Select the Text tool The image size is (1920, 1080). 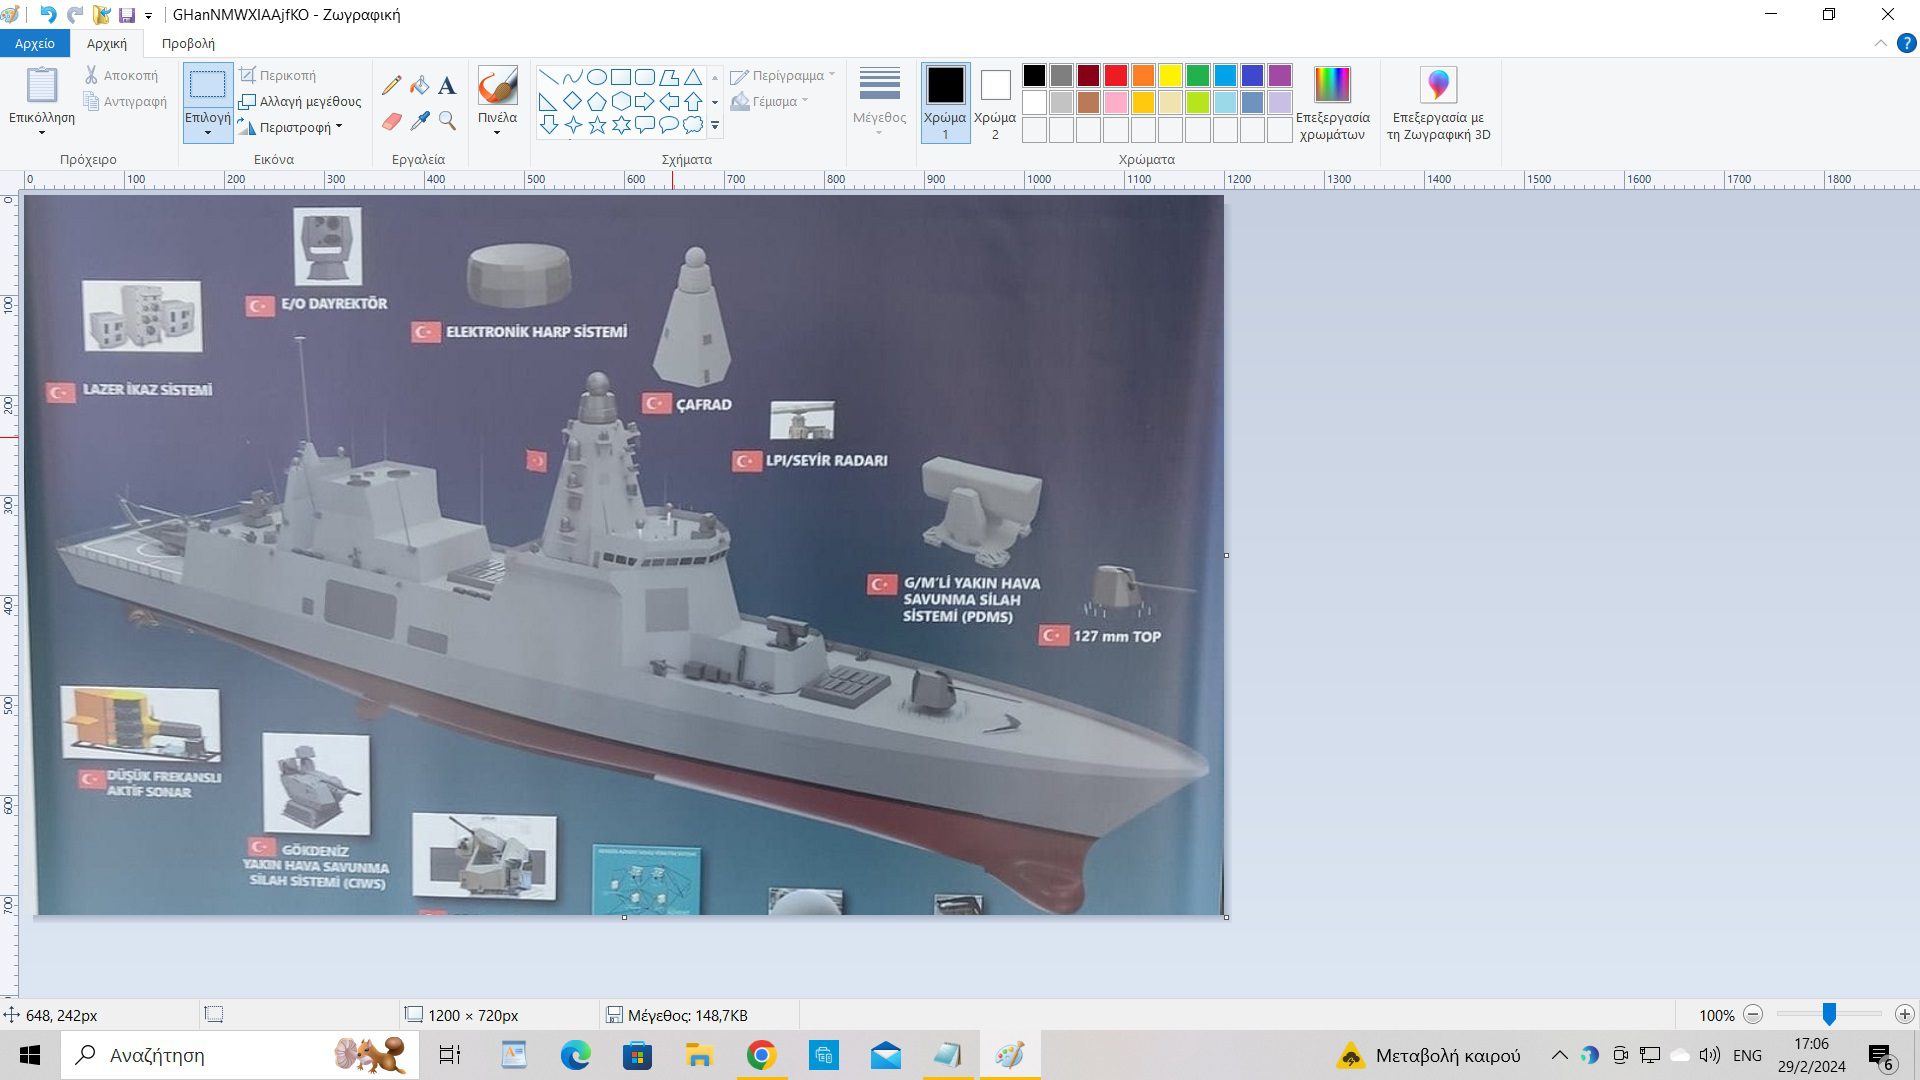pyautogui.click(x=447, y=85)
